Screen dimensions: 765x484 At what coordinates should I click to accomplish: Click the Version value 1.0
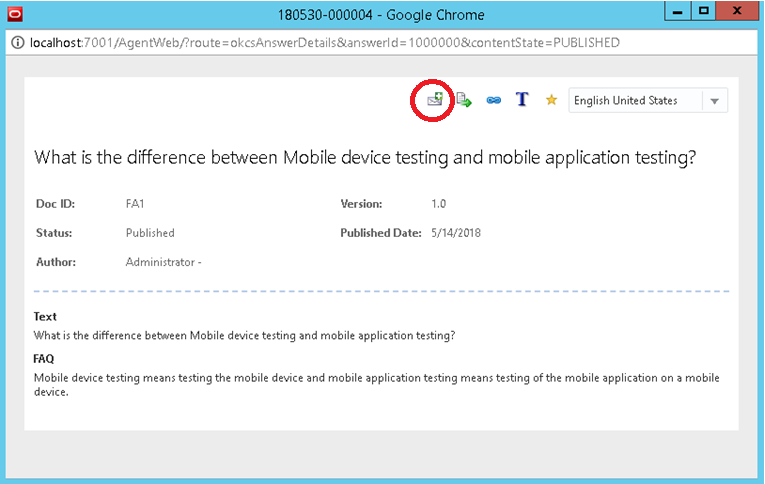click(x=439, y=204)
